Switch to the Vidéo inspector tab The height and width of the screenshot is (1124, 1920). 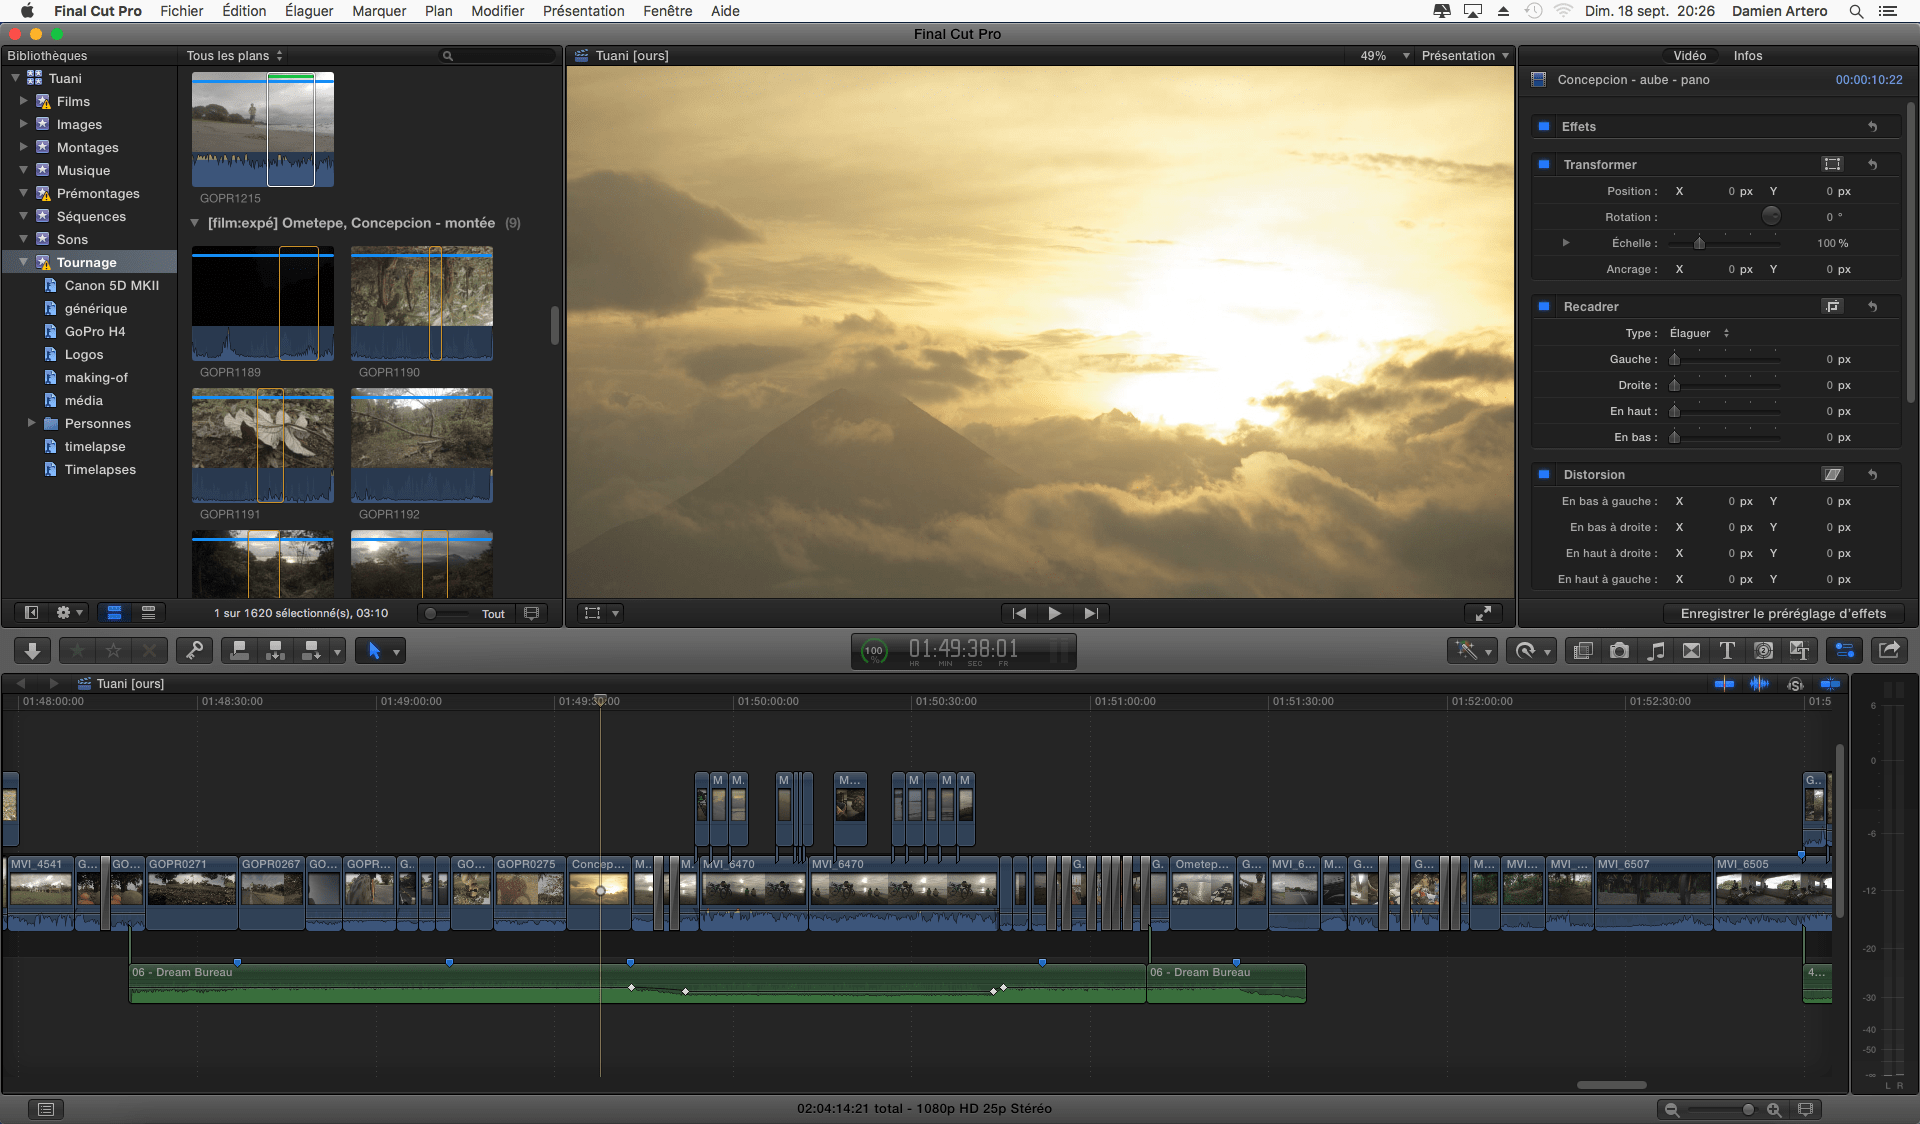[1690, 56]
